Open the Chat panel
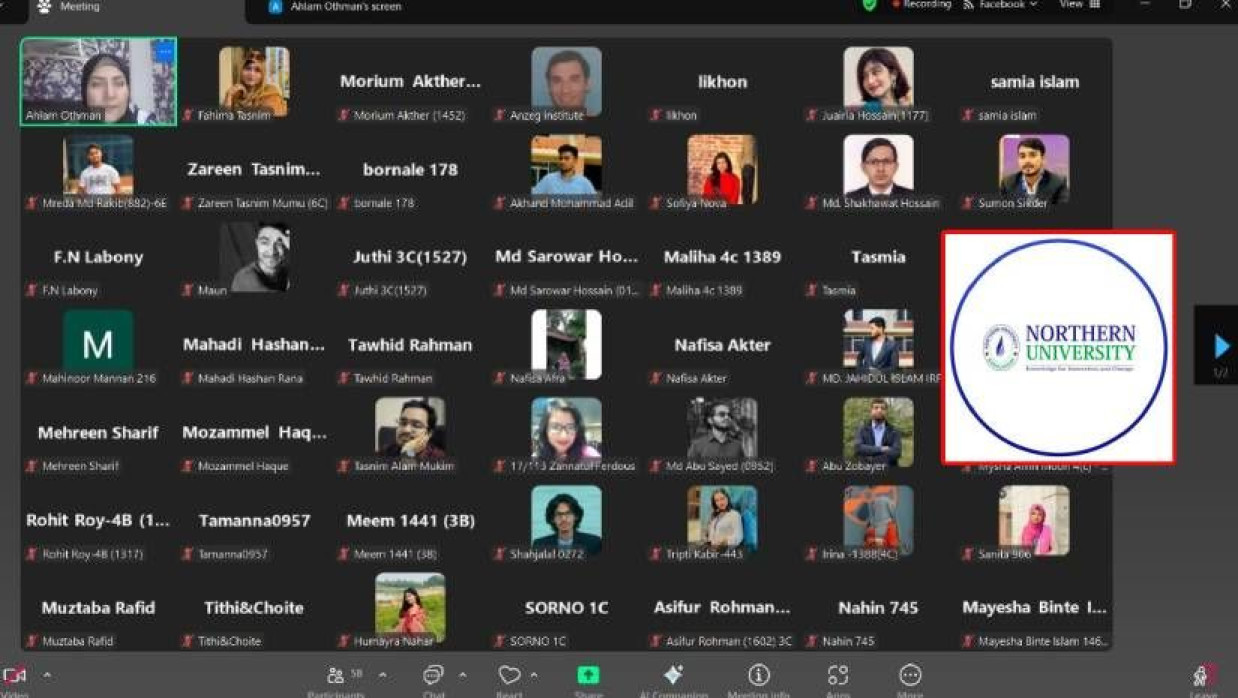The height and width of the screenshot is (698, 1238). pyautogui.click(x=433, y=677)
